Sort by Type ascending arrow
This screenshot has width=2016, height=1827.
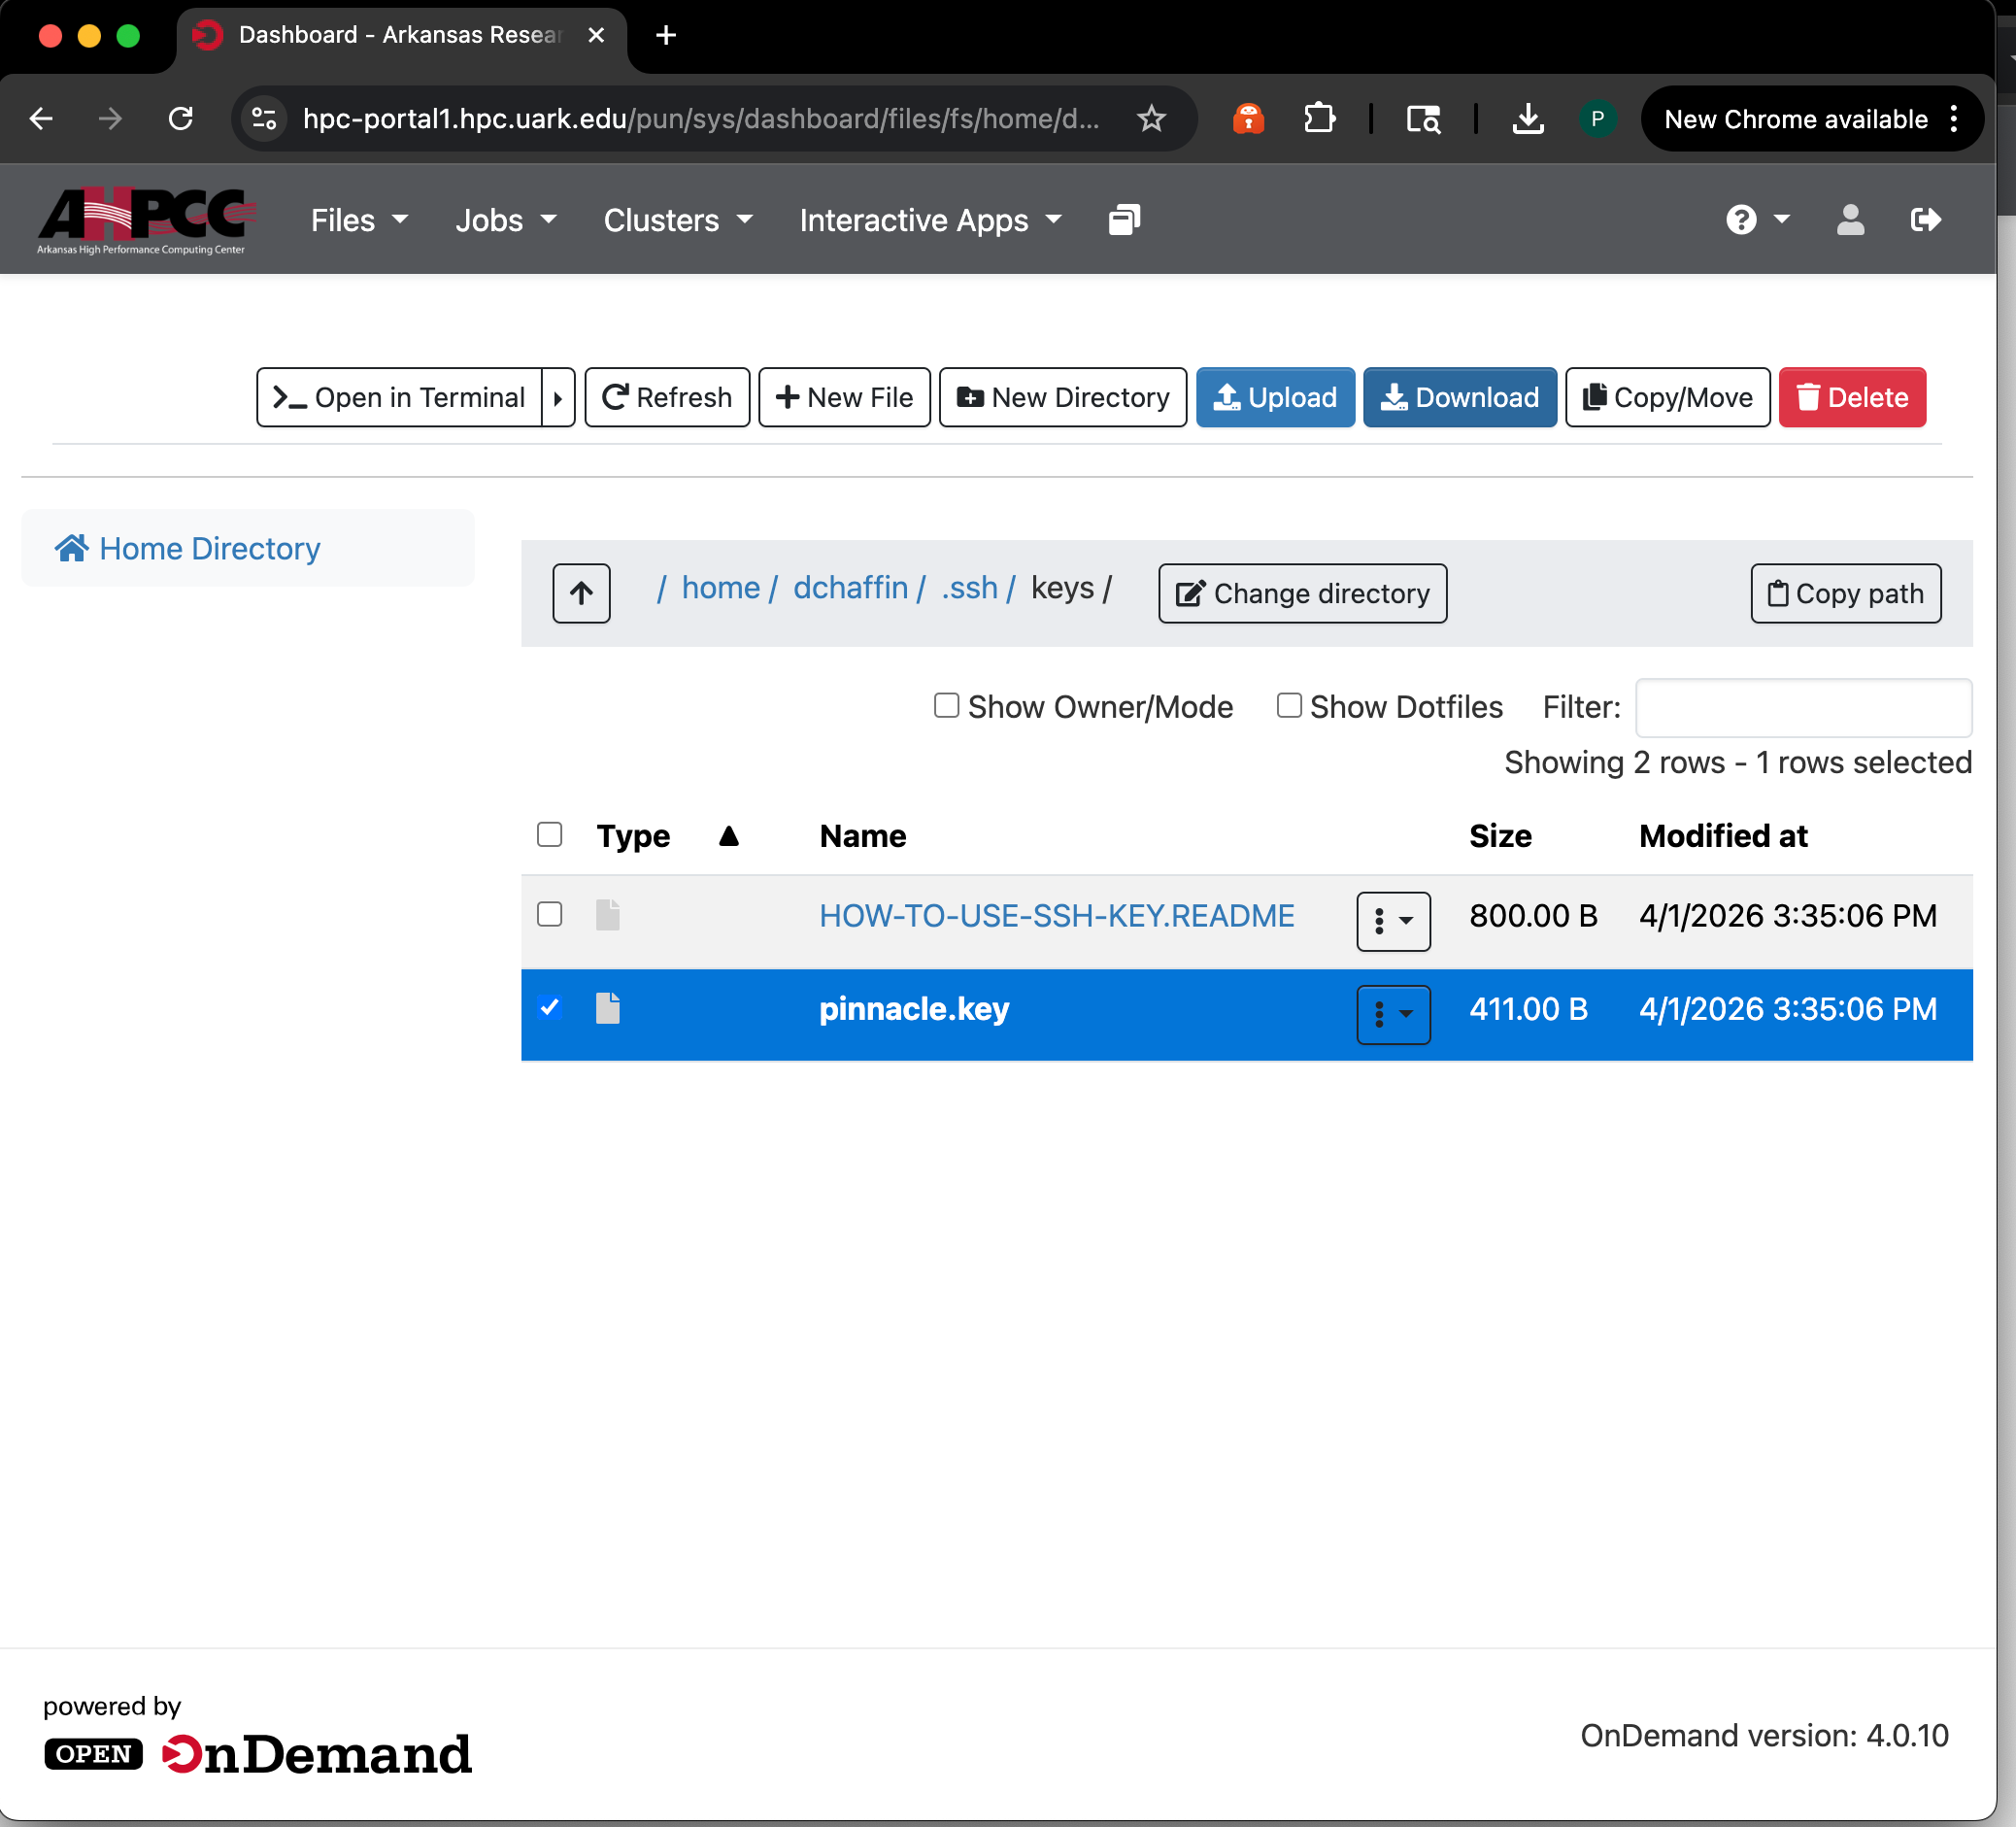click(729, 835)
